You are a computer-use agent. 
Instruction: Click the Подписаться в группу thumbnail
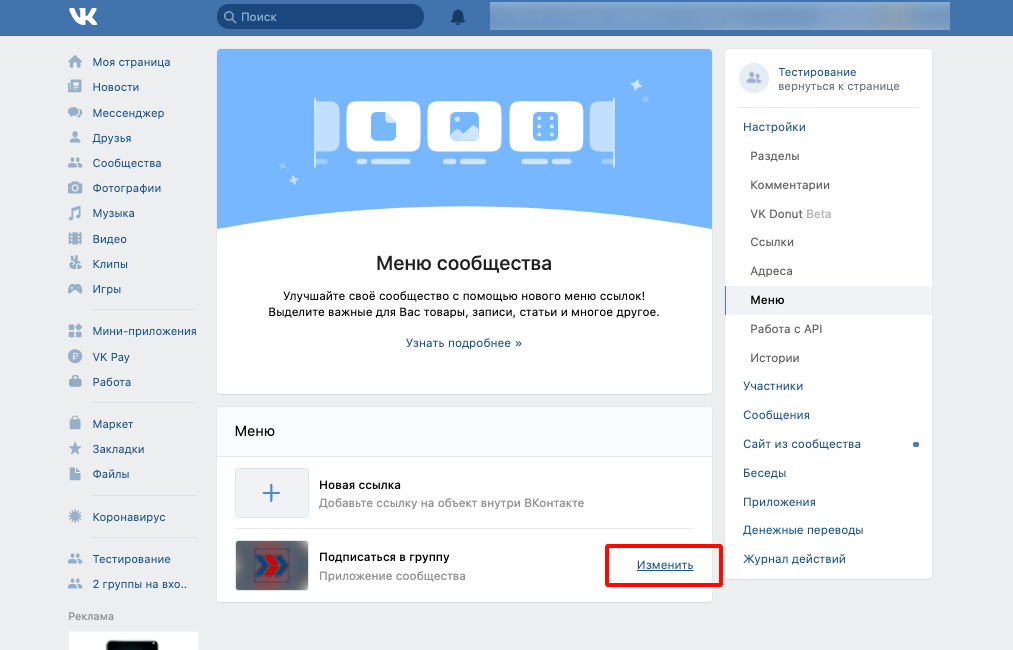point(271,566)
